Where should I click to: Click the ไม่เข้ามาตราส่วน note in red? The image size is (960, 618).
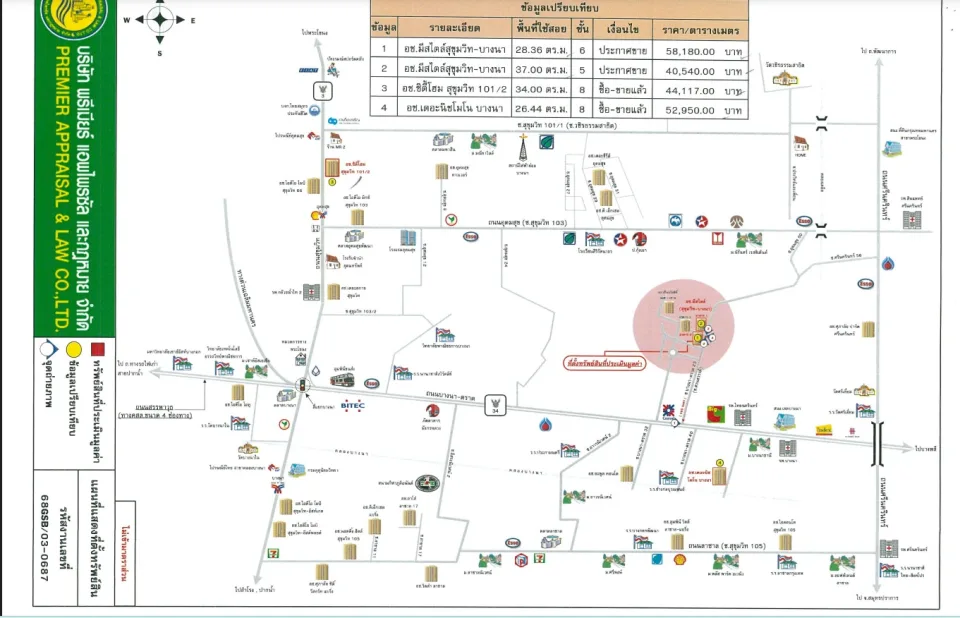(x=125, y=553)
